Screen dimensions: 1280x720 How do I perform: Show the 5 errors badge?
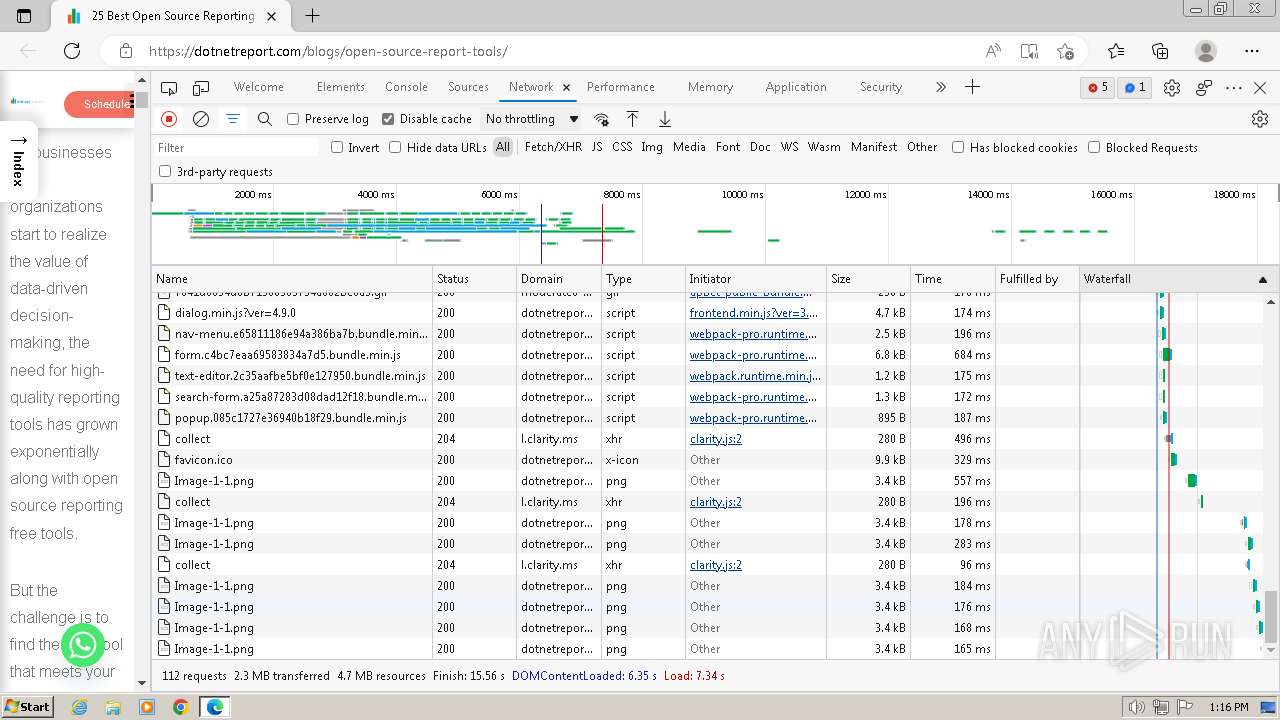click(x=1098, y=88)
